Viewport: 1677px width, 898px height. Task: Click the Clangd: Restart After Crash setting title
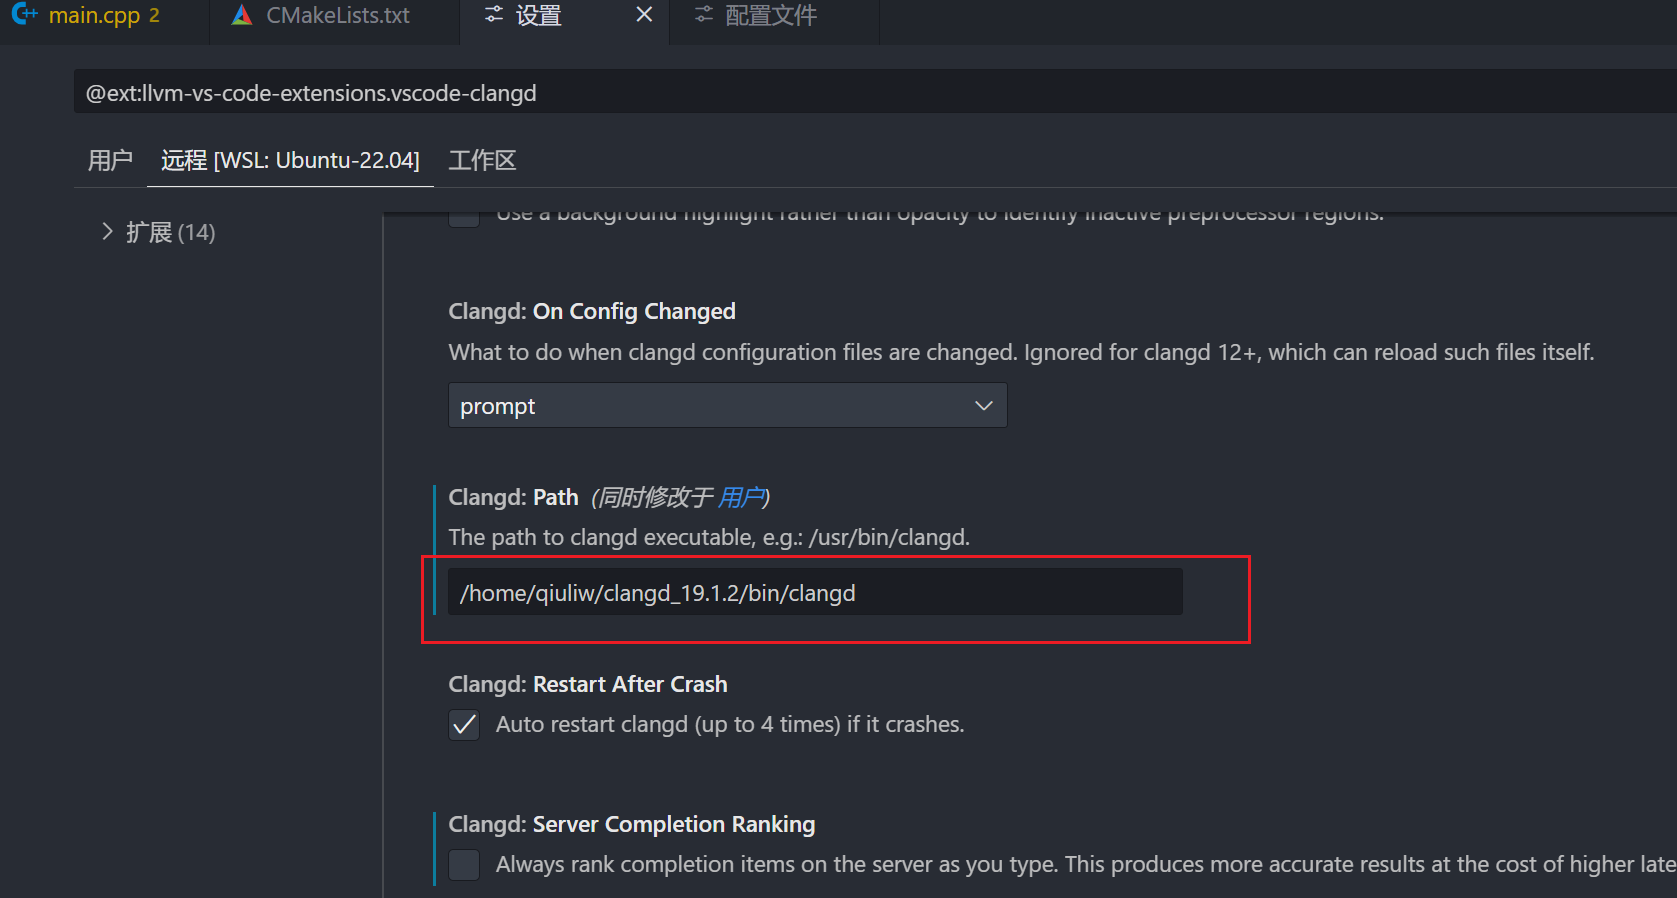588,684
